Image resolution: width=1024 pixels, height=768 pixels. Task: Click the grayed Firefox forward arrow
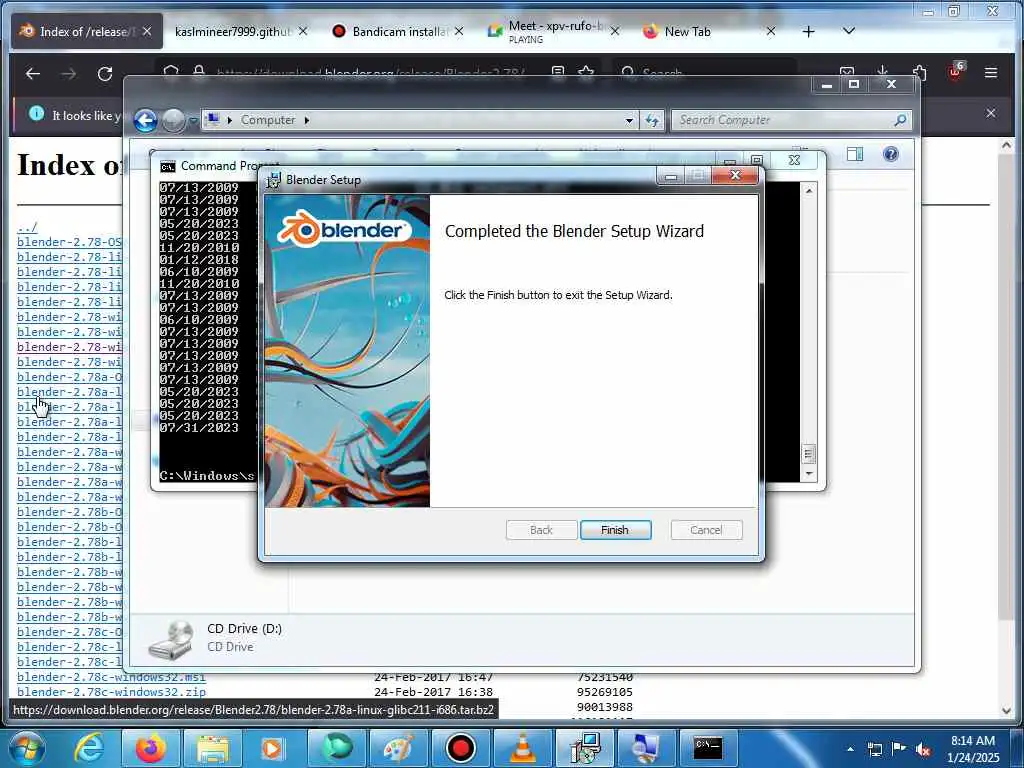[69, 74]
